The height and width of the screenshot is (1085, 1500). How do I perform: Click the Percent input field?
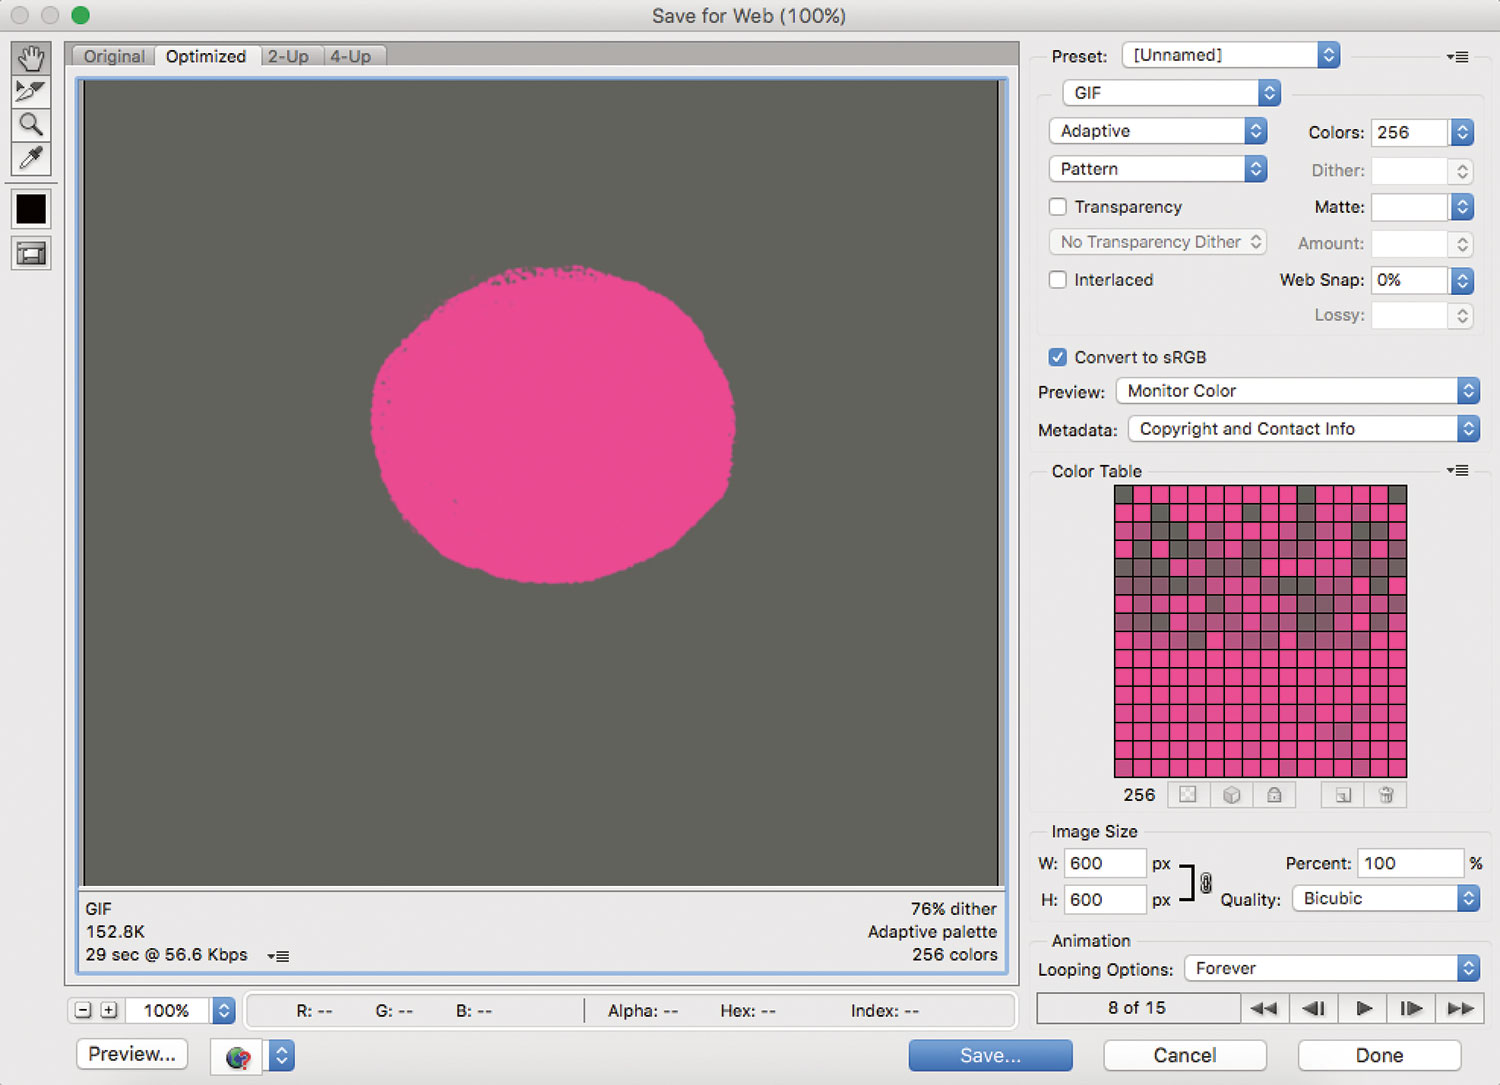click(1410, 863)
